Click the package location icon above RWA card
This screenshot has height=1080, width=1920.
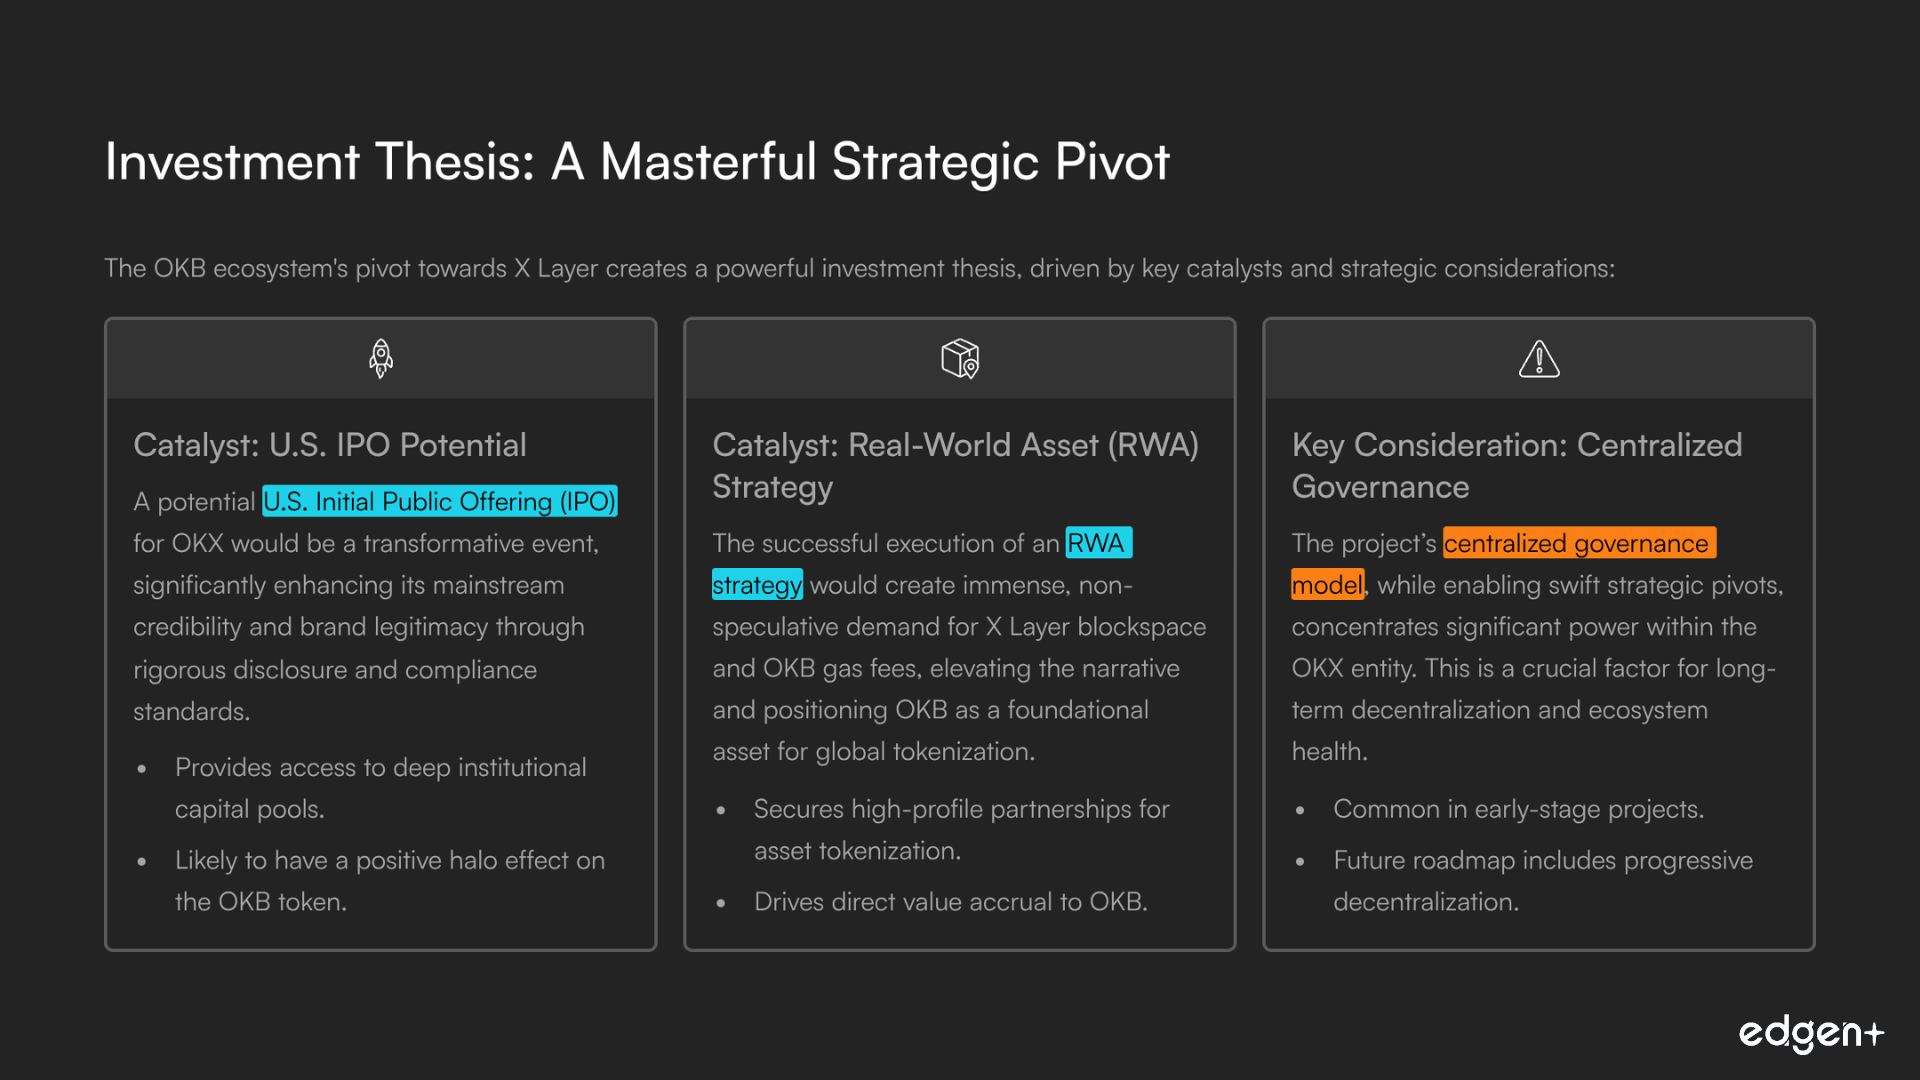960,358
